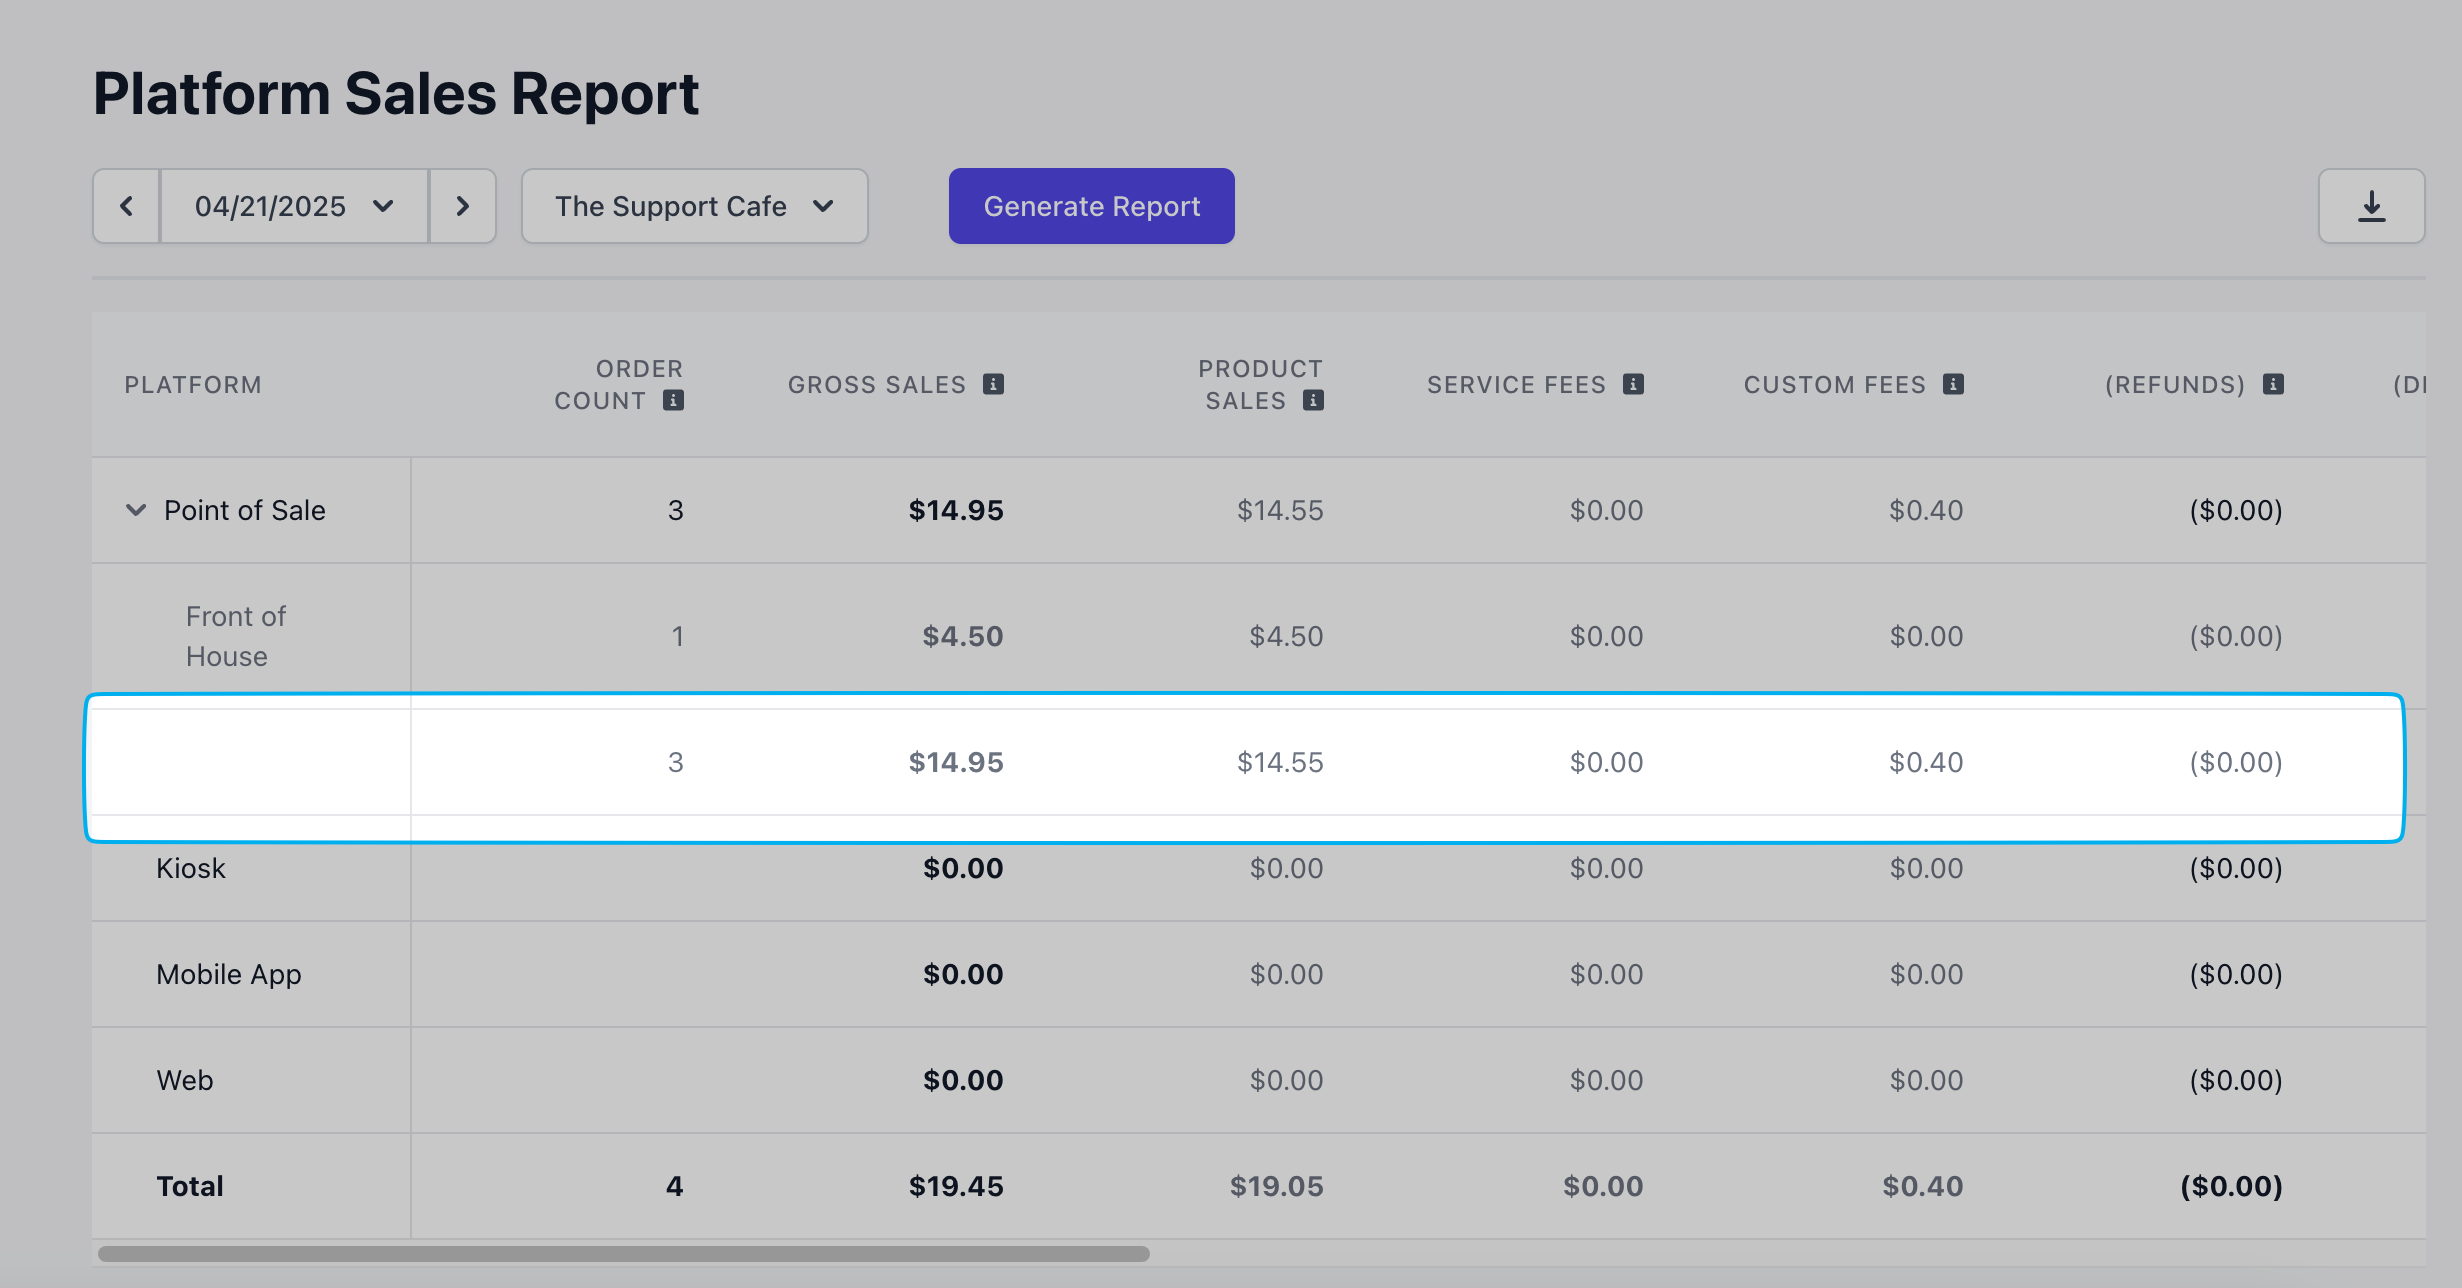Viewport: 2462px width, 1288px height.
Task: Click the Gross Sales info icon
Action: click(993, 384)
